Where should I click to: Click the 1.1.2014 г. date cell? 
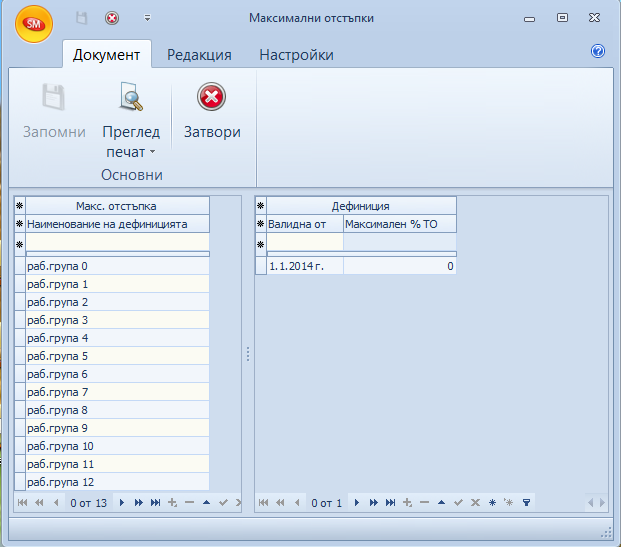[305, 266]
